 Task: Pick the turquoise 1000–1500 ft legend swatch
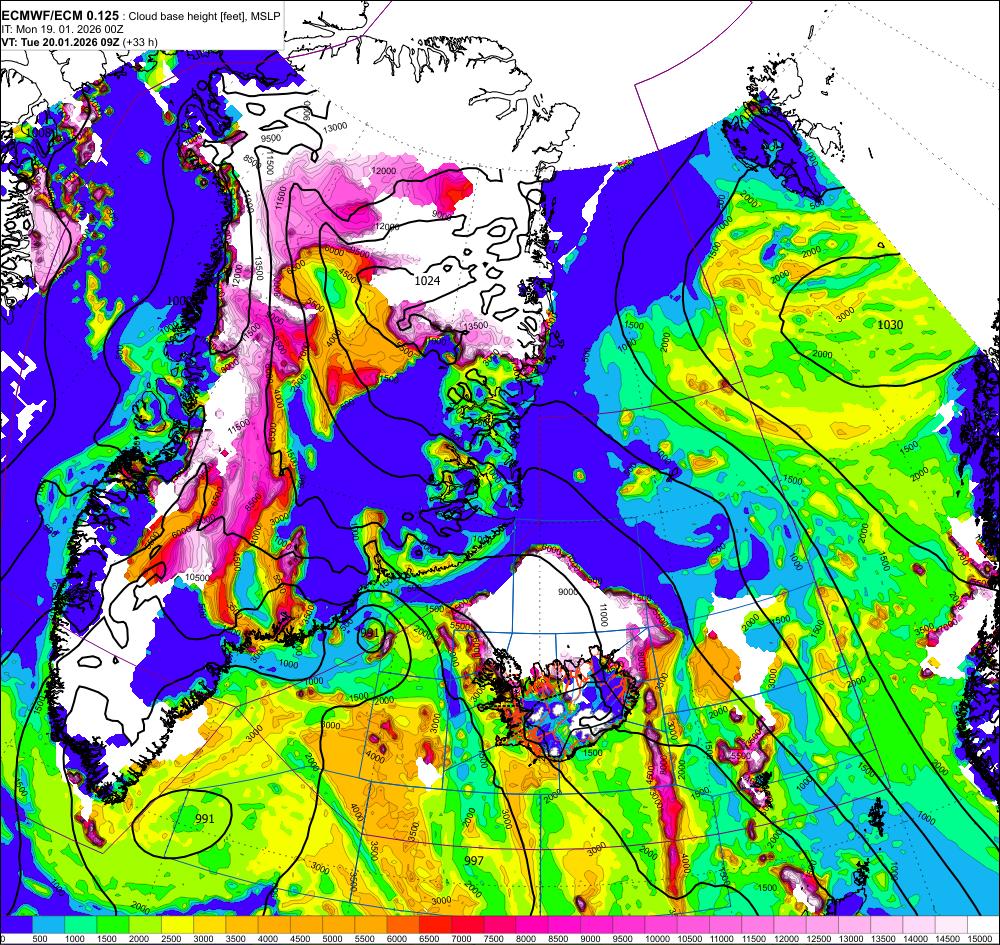[81, 924]
